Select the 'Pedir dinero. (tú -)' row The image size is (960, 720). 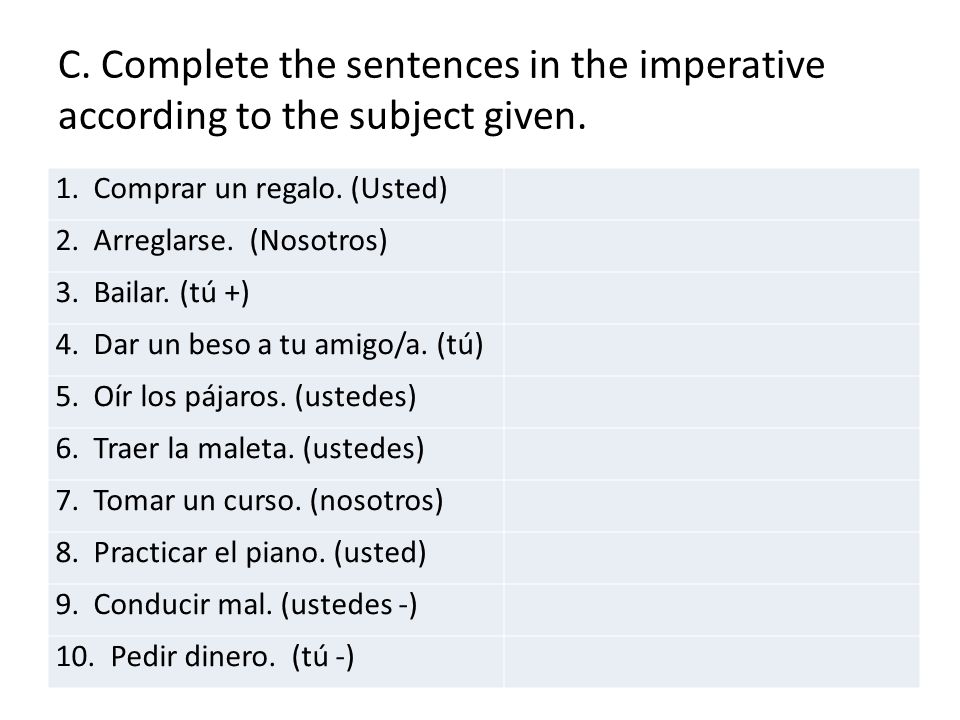(484, 662)
